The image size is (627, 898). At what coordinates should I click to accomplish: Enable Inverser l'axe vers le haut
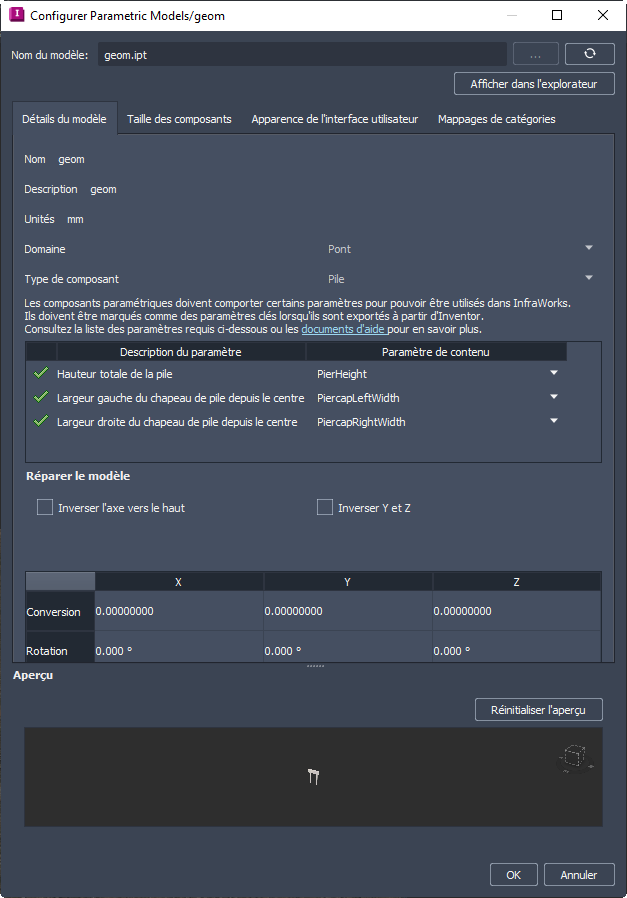tap(45, 507)
